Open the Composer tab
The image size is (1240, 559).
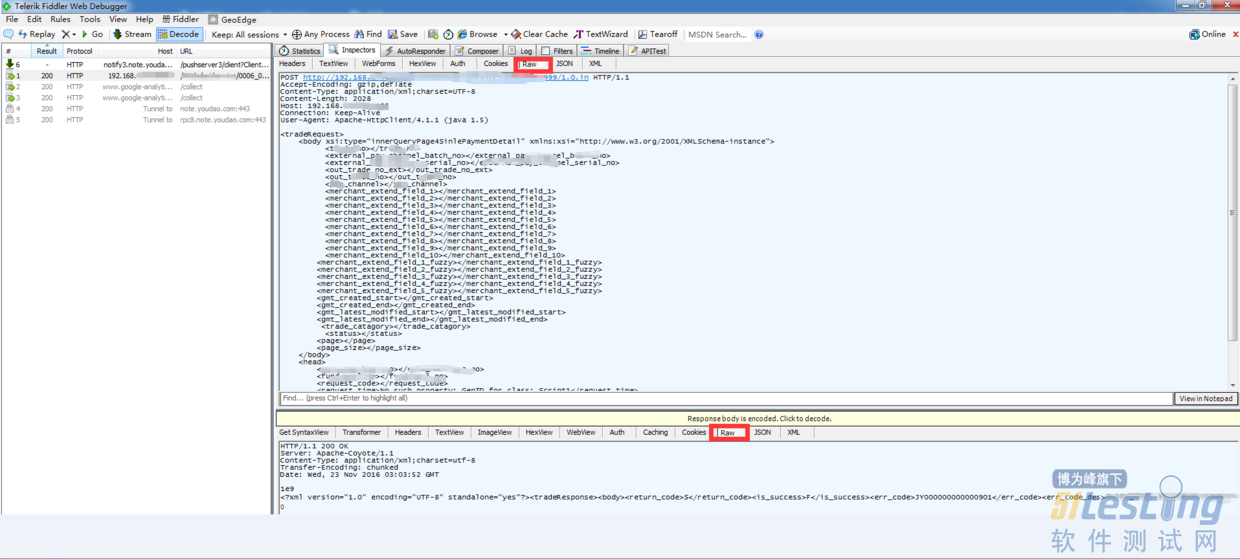point(477,50)
